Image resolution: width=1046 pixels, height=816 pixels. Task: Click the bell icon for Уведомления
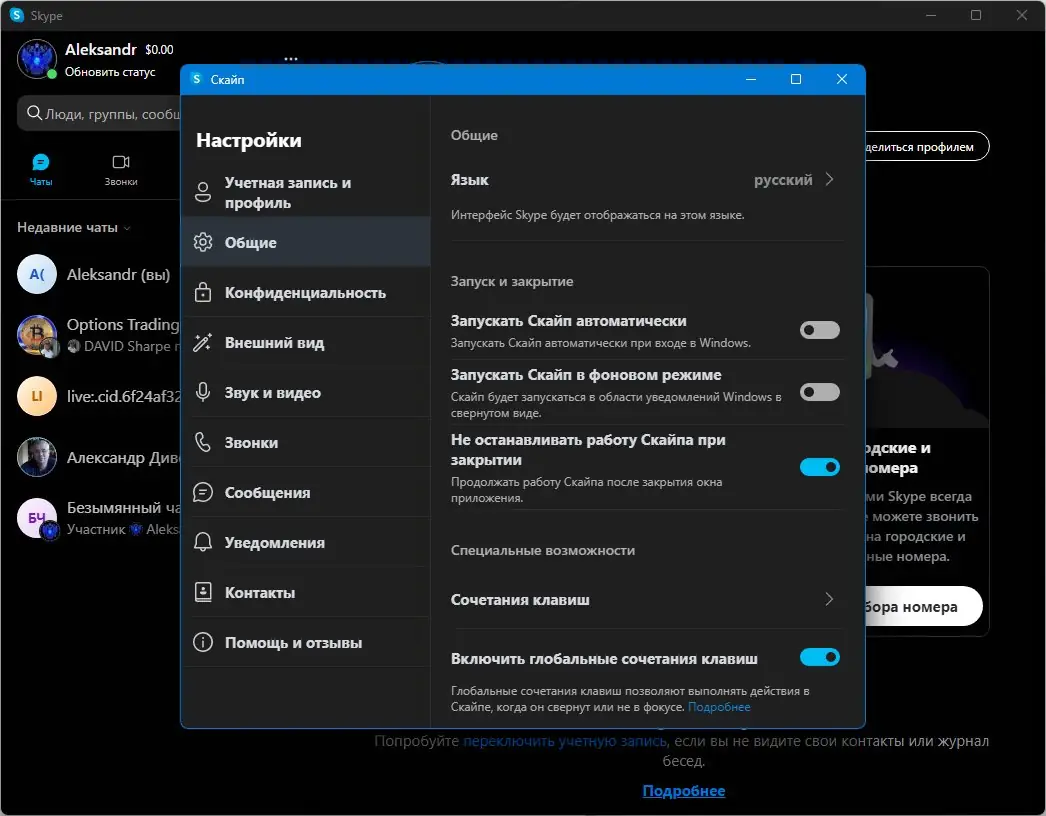pyautogui.click(x=203, y=542)
